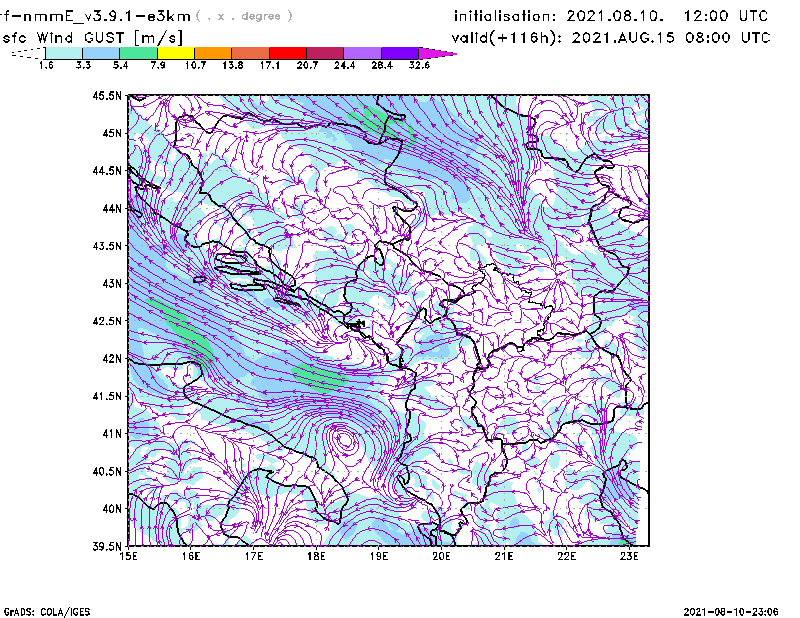Screen dimensions: 800x618
Task: Click the model name 'nmmE_v3.9.1-e3km' text
Action: 107,16
